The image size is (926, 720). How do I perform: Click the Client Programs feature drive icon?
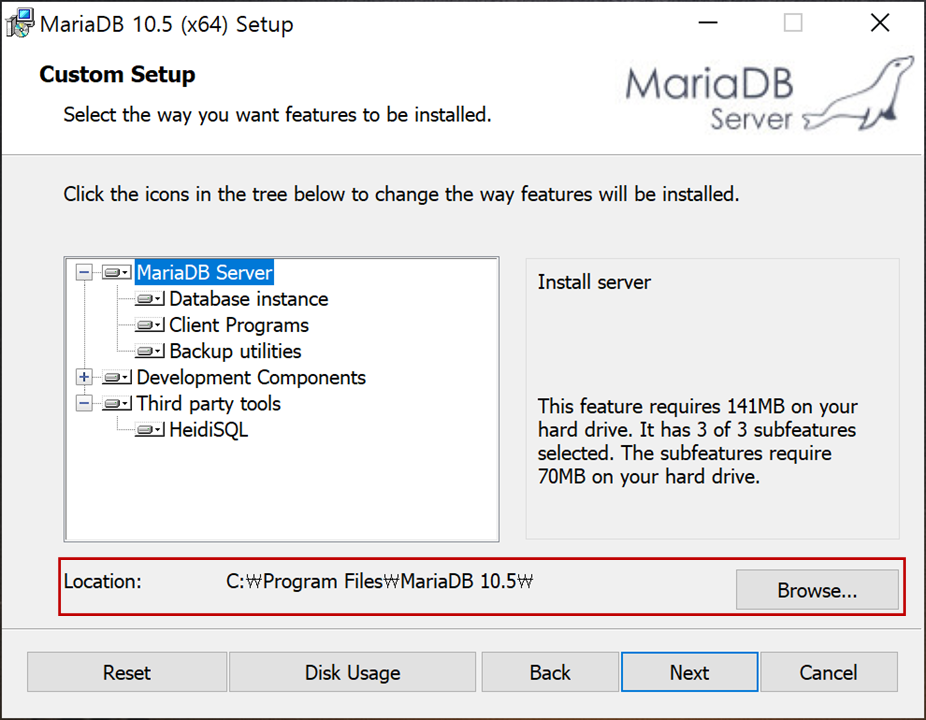tap(149, 325)
